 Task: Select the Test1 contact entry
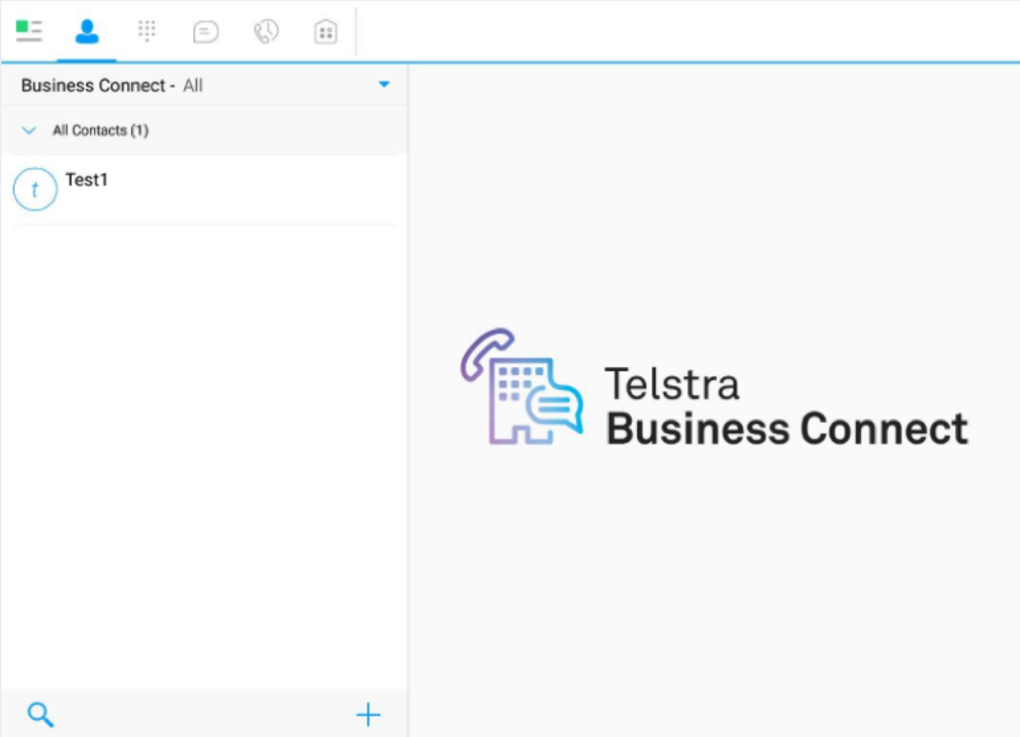point(88,181)
